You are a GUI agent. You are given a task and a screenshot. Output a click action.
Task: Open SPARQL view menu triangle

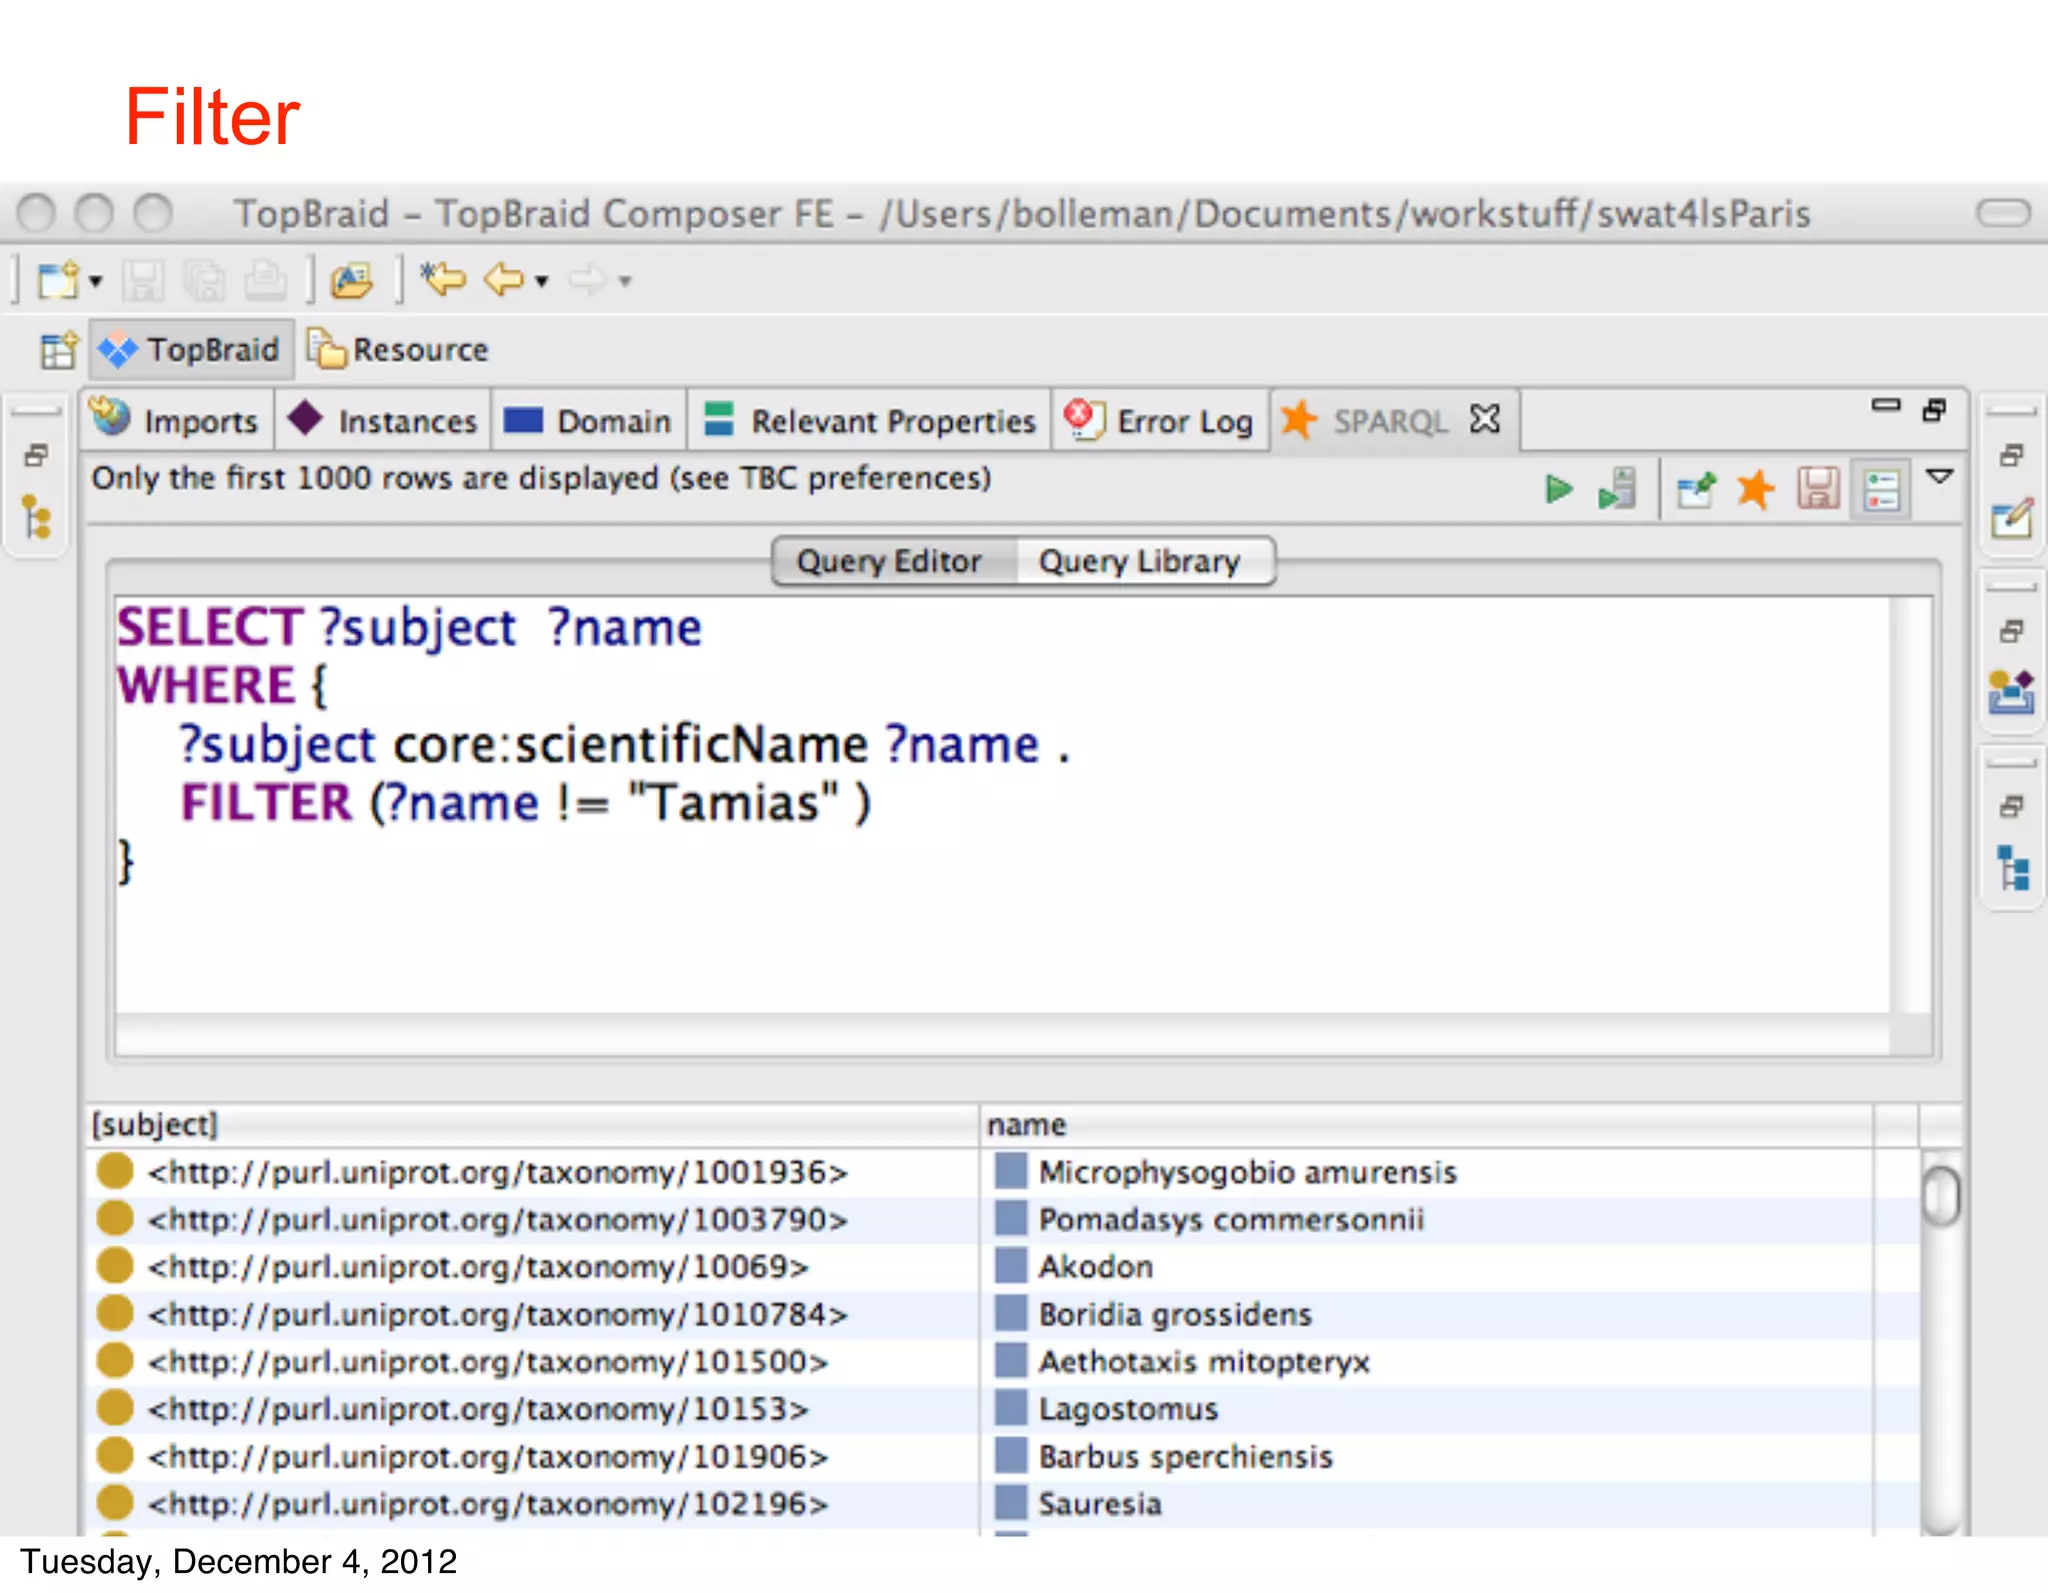[1940, 477]
